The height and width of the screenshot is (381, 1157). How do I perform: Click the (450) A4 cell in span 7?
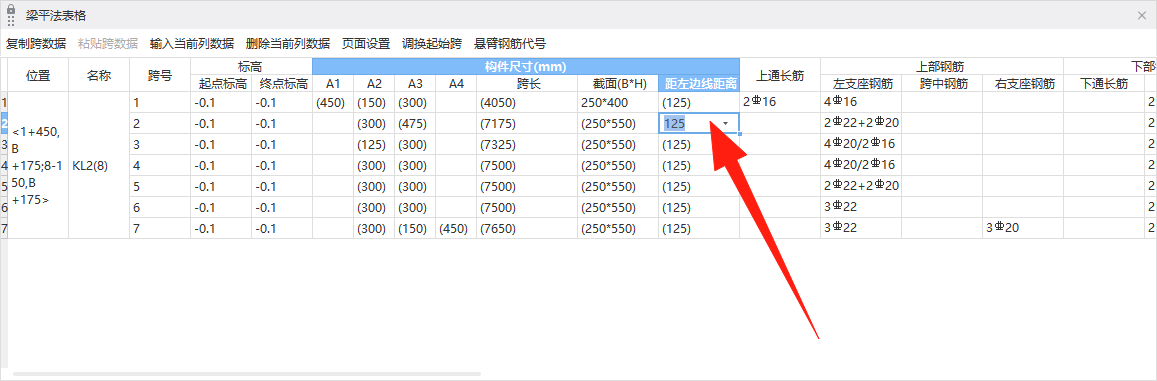click(456, 228)
